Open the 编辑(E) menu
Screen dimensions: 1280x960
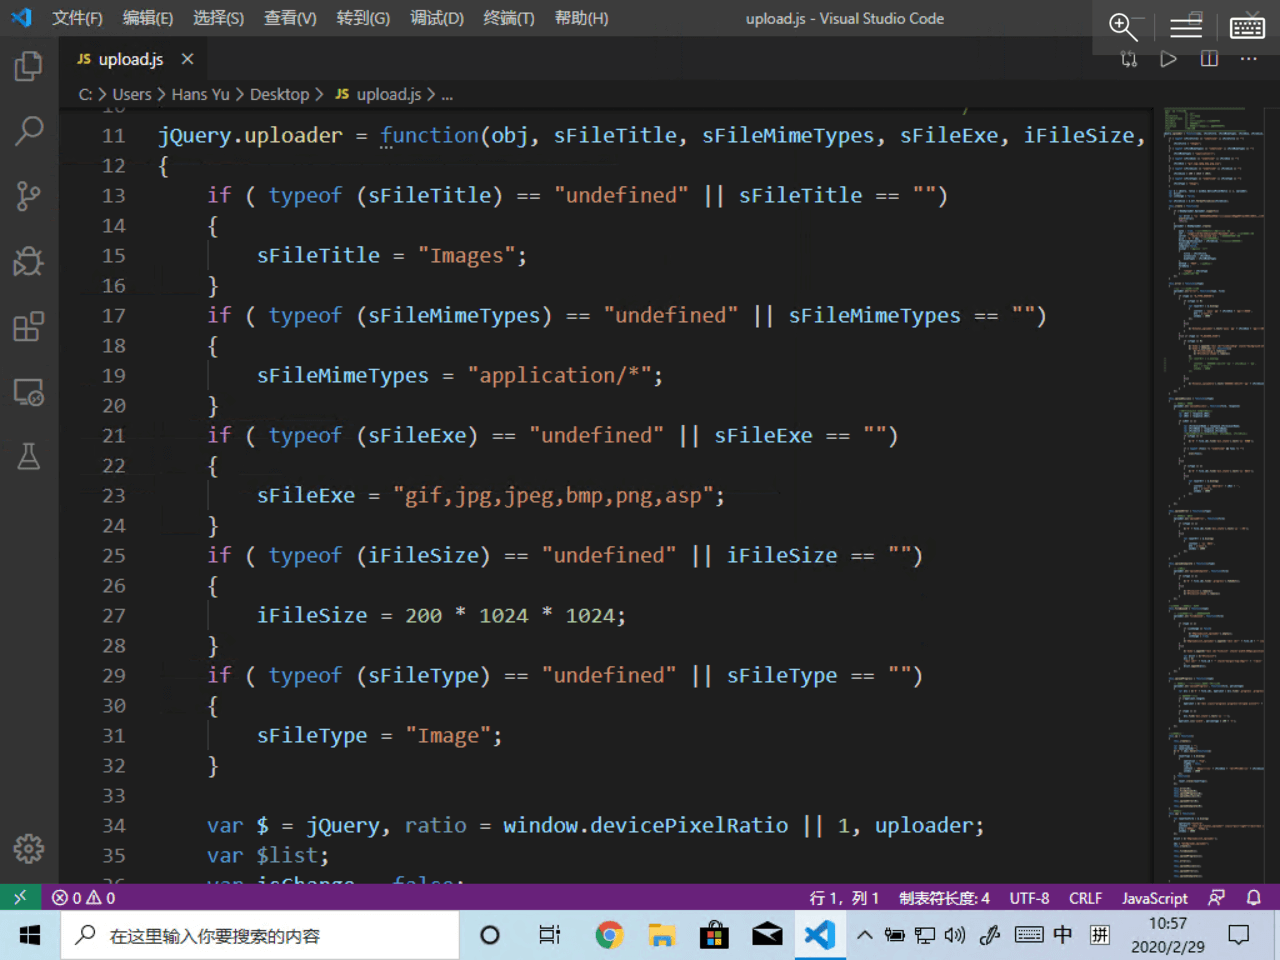coord(148,18)
